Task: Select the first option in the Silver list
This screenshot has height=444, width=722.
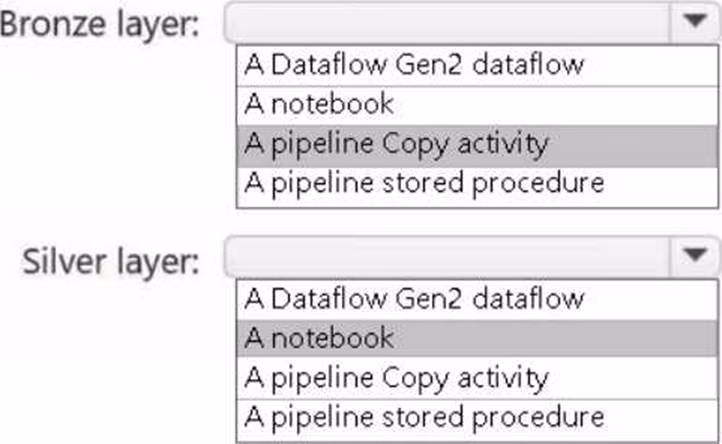Action: coord(414,299)
